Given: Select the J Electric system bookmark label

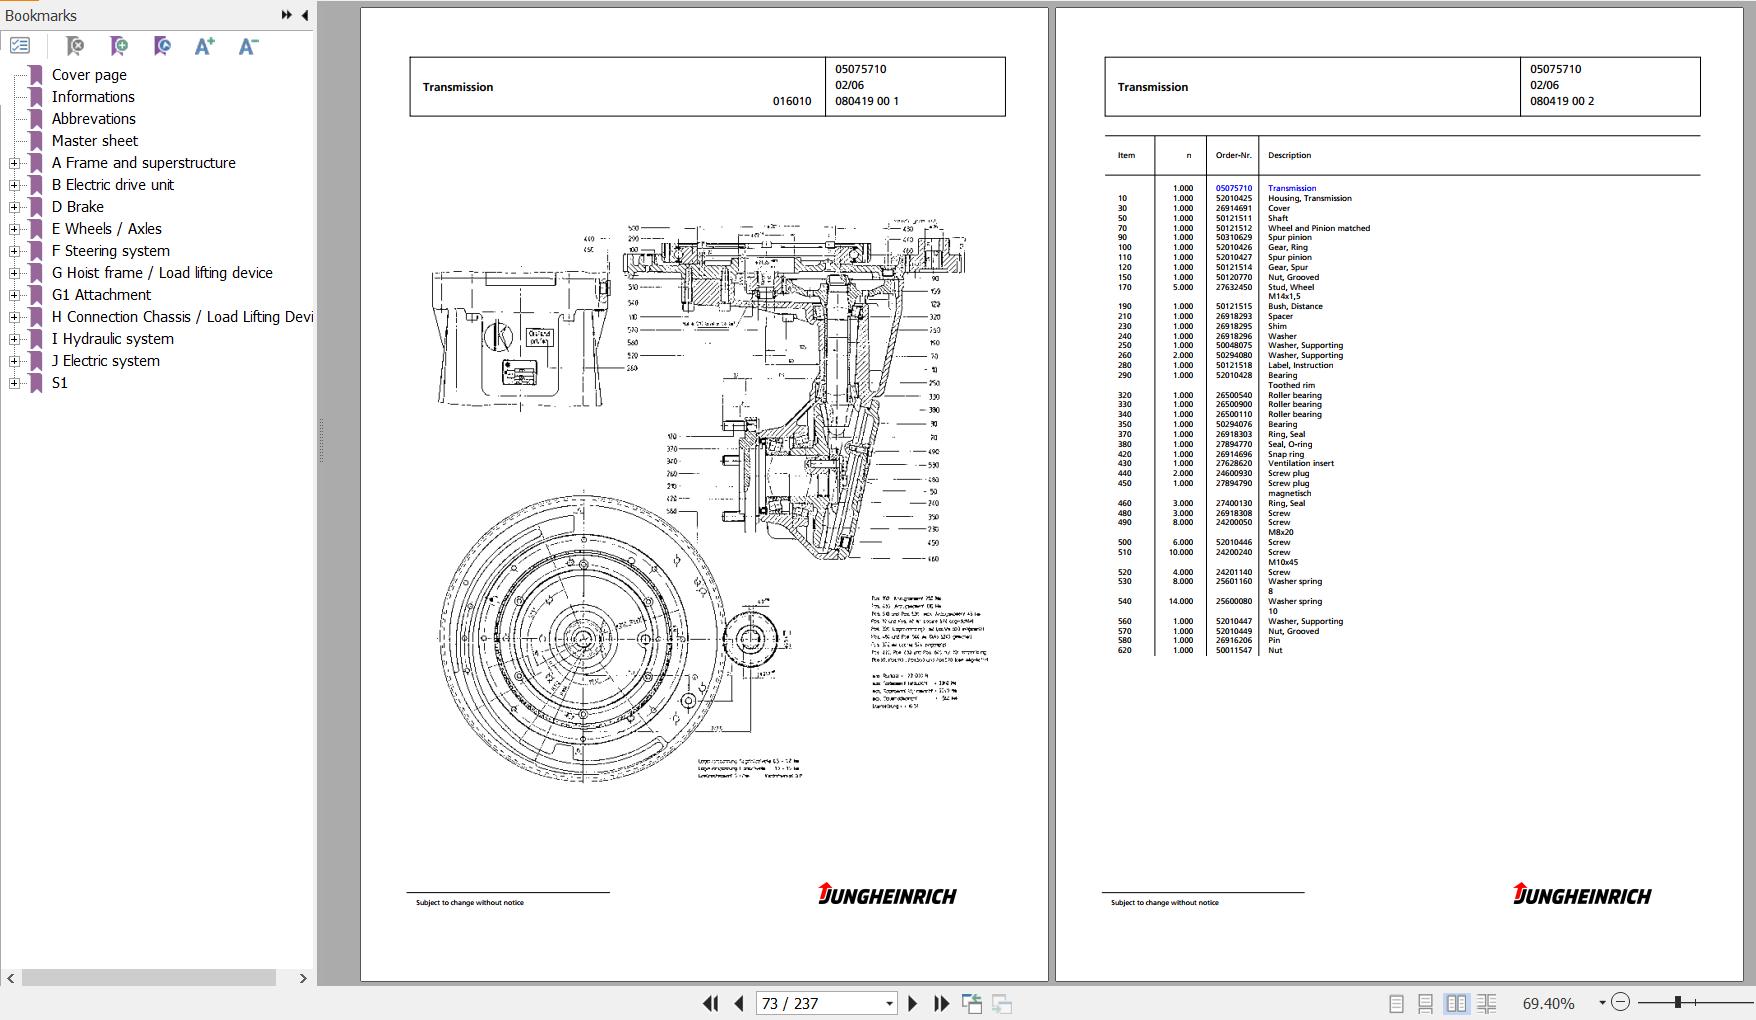Looking at the screenshot, I should click(x=106, y=361).
